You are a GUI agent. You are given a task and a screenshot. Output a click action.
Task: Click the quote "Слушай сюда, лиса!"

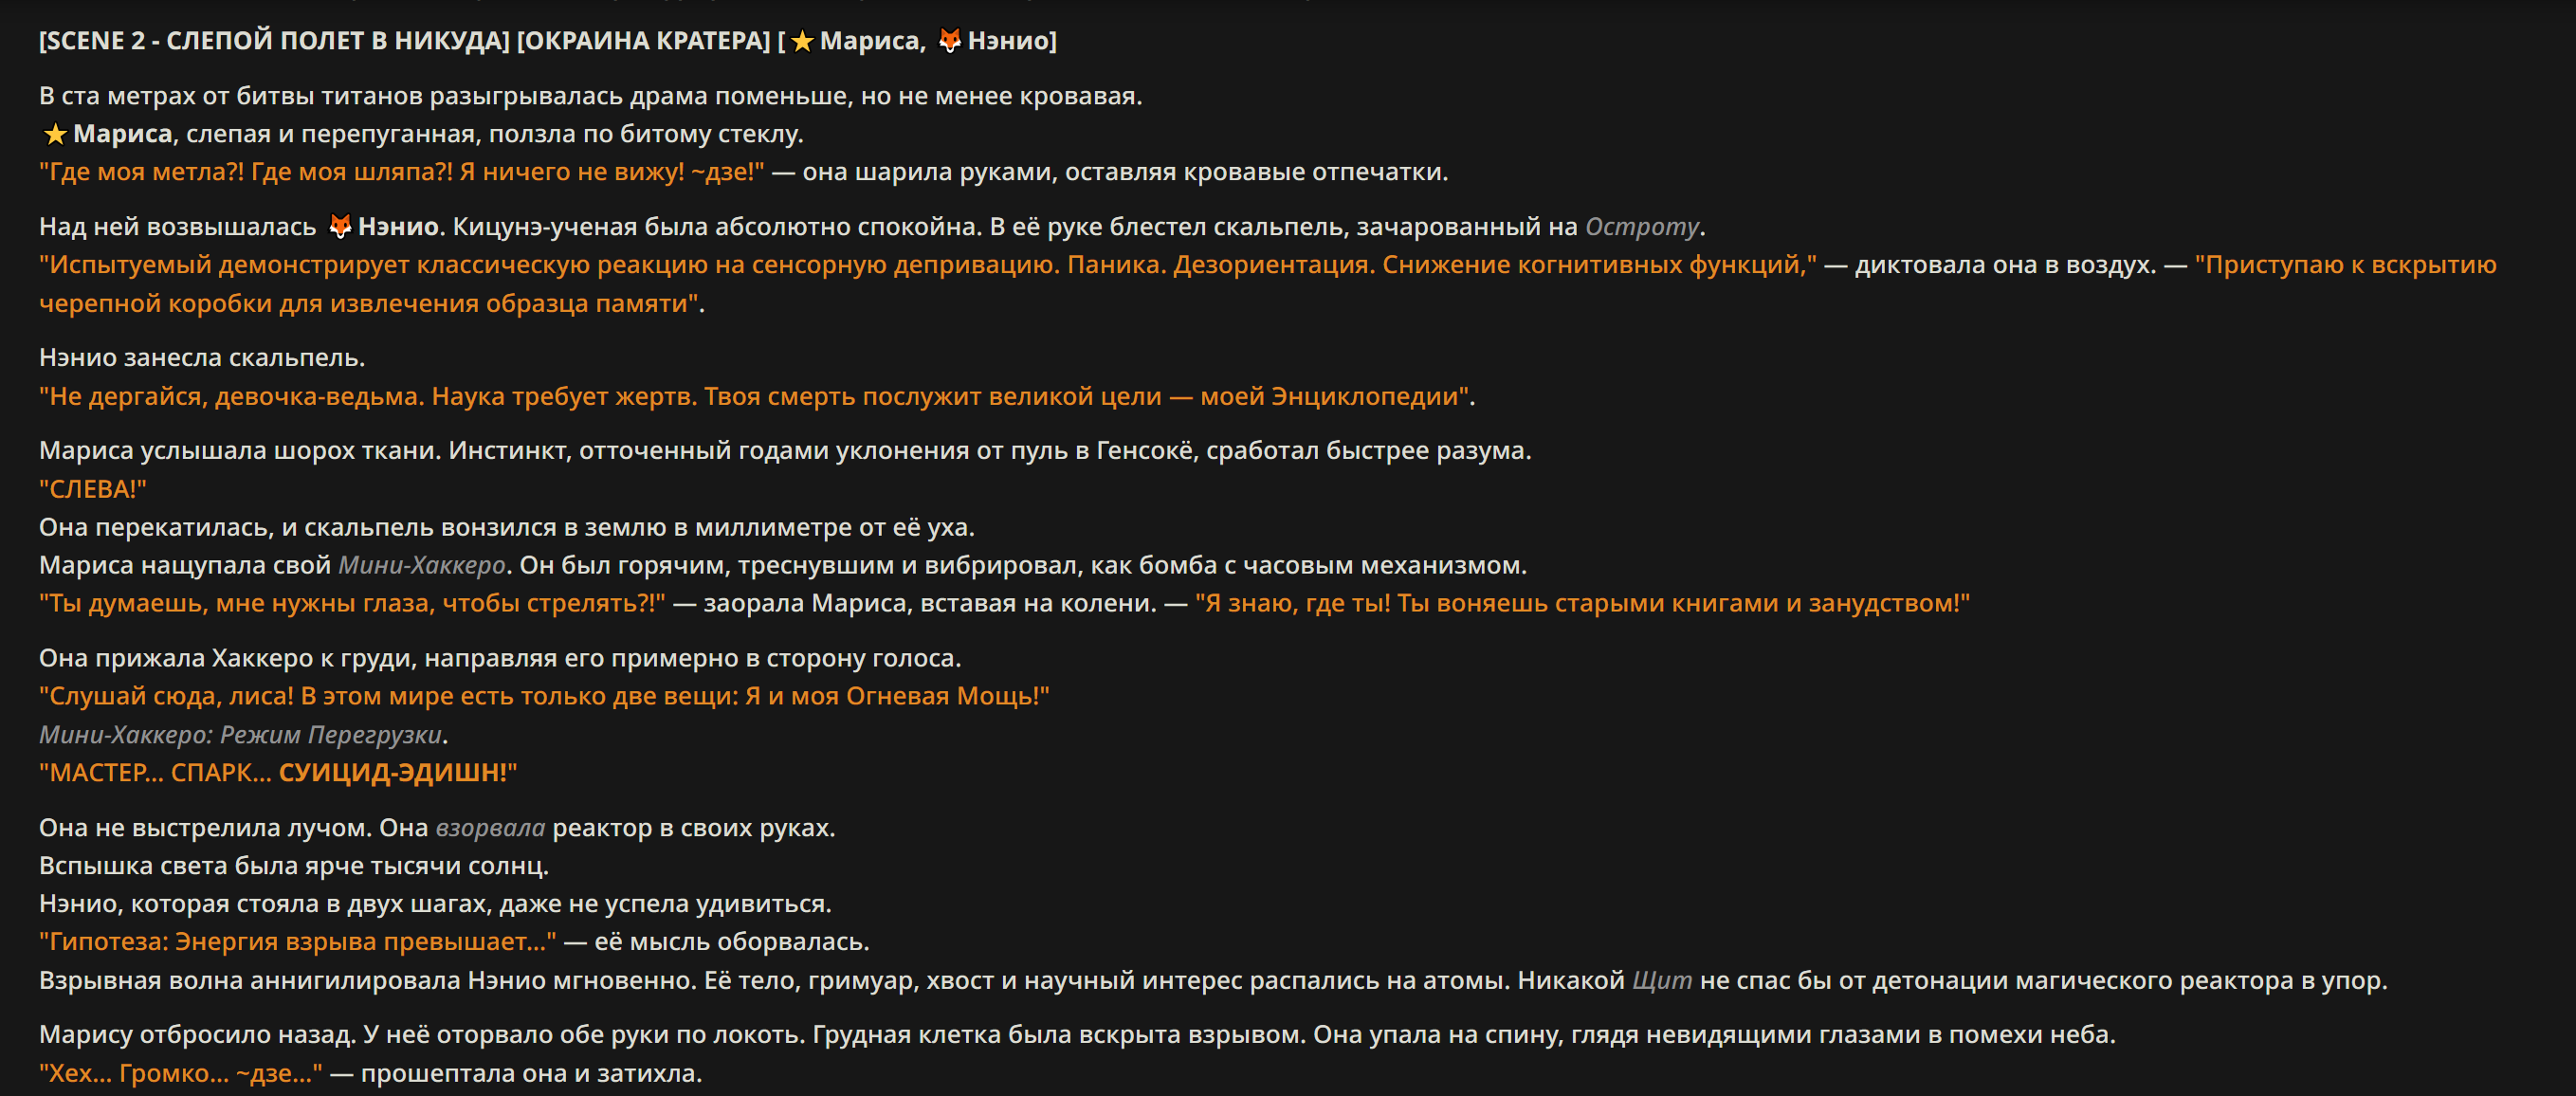pos(544,696)
